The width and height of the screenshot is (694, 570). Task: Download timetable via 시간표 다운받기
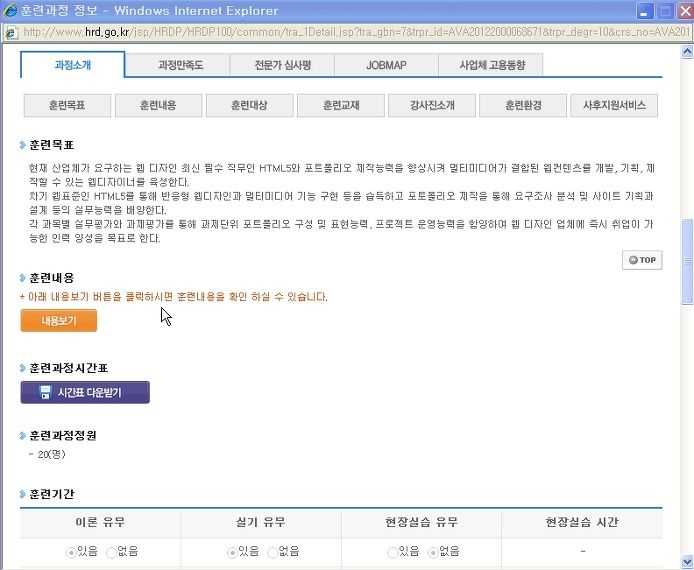[85, 392]
